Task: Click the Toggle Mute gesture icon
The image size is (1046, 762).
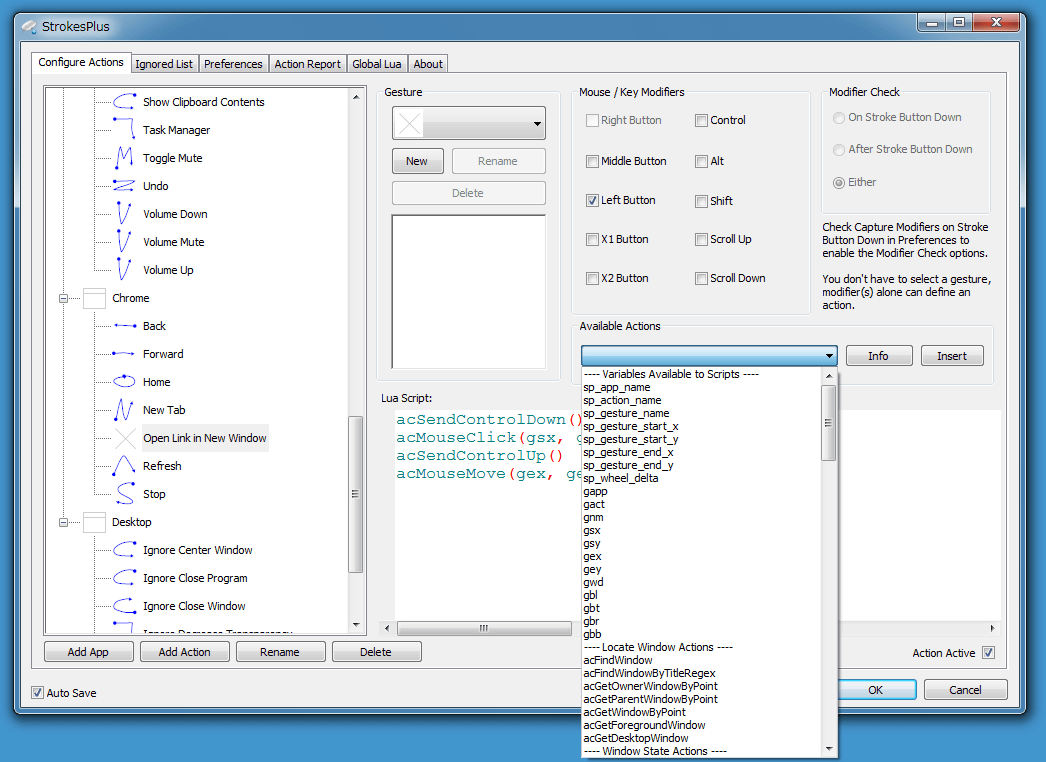Action: click(x=125, y=157)
